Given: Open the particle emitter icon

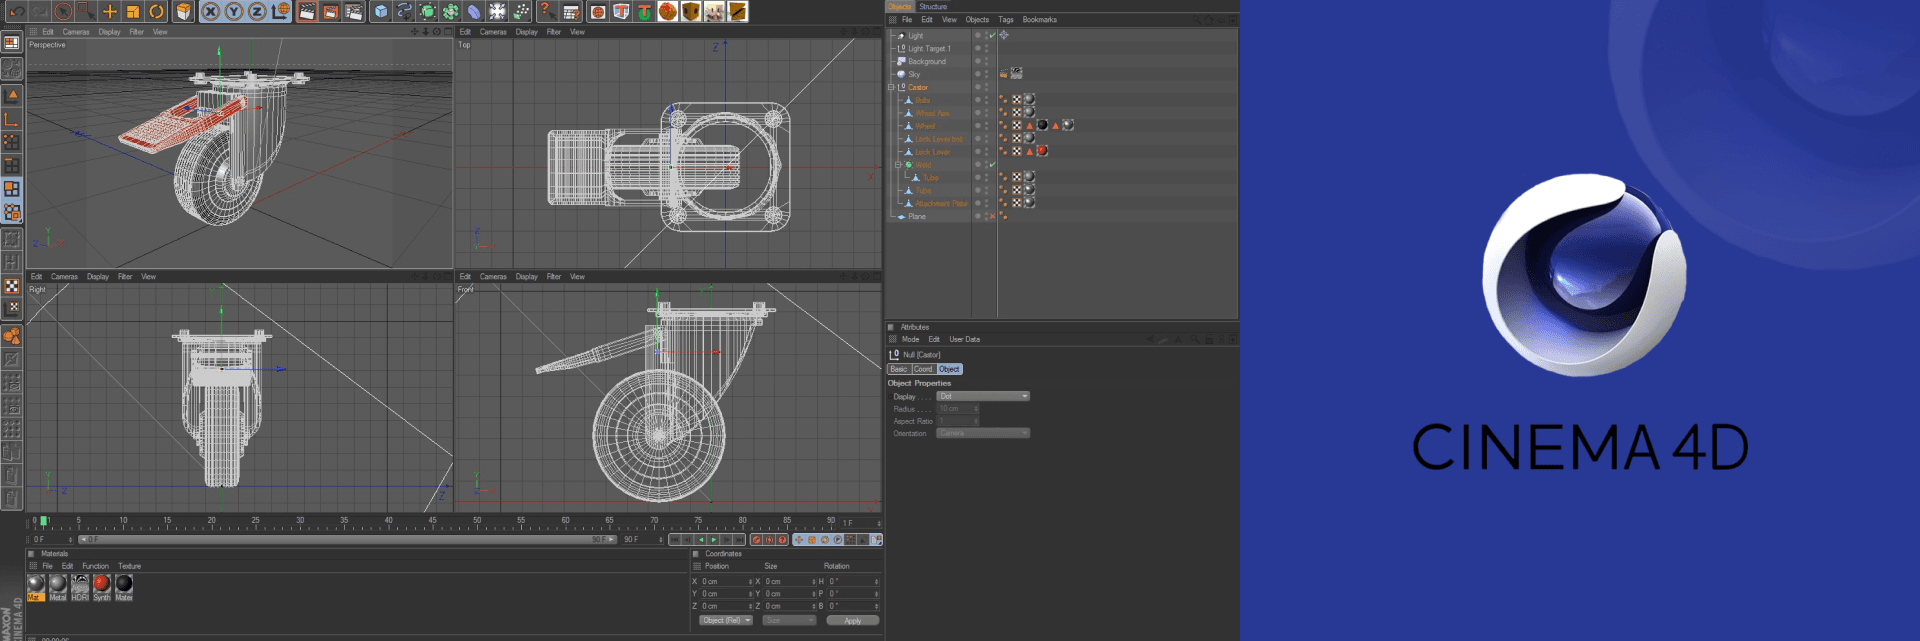Looking at the screenshot, I should [521, 11].
